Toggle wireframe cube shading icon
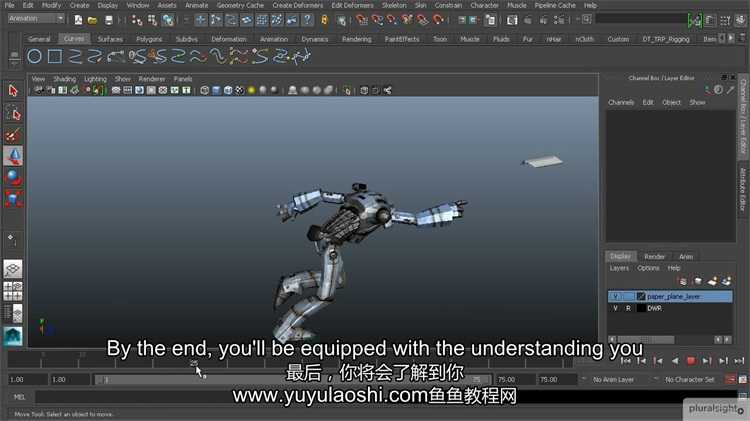The height and width of the screenshot is (421, 750). 205,90
